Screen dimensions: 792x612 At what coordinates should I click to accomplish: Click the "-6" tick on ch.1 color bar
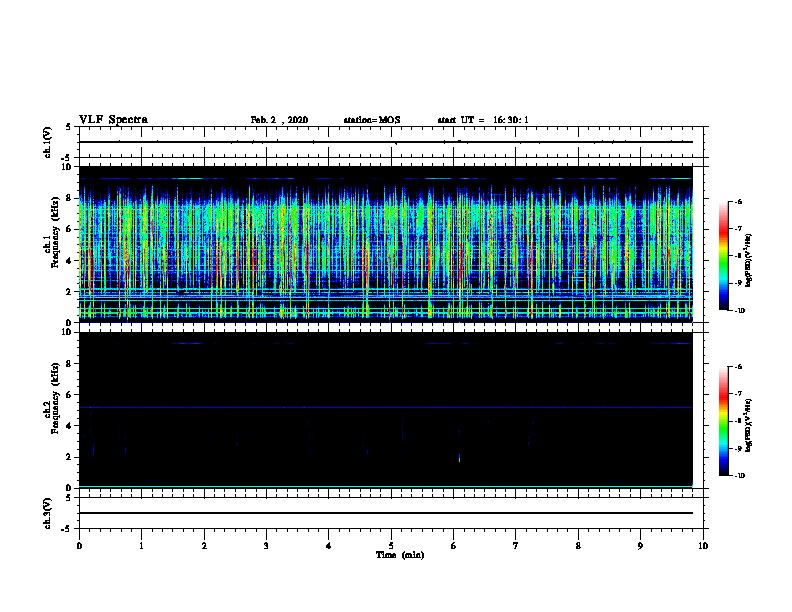pos(738,202)
